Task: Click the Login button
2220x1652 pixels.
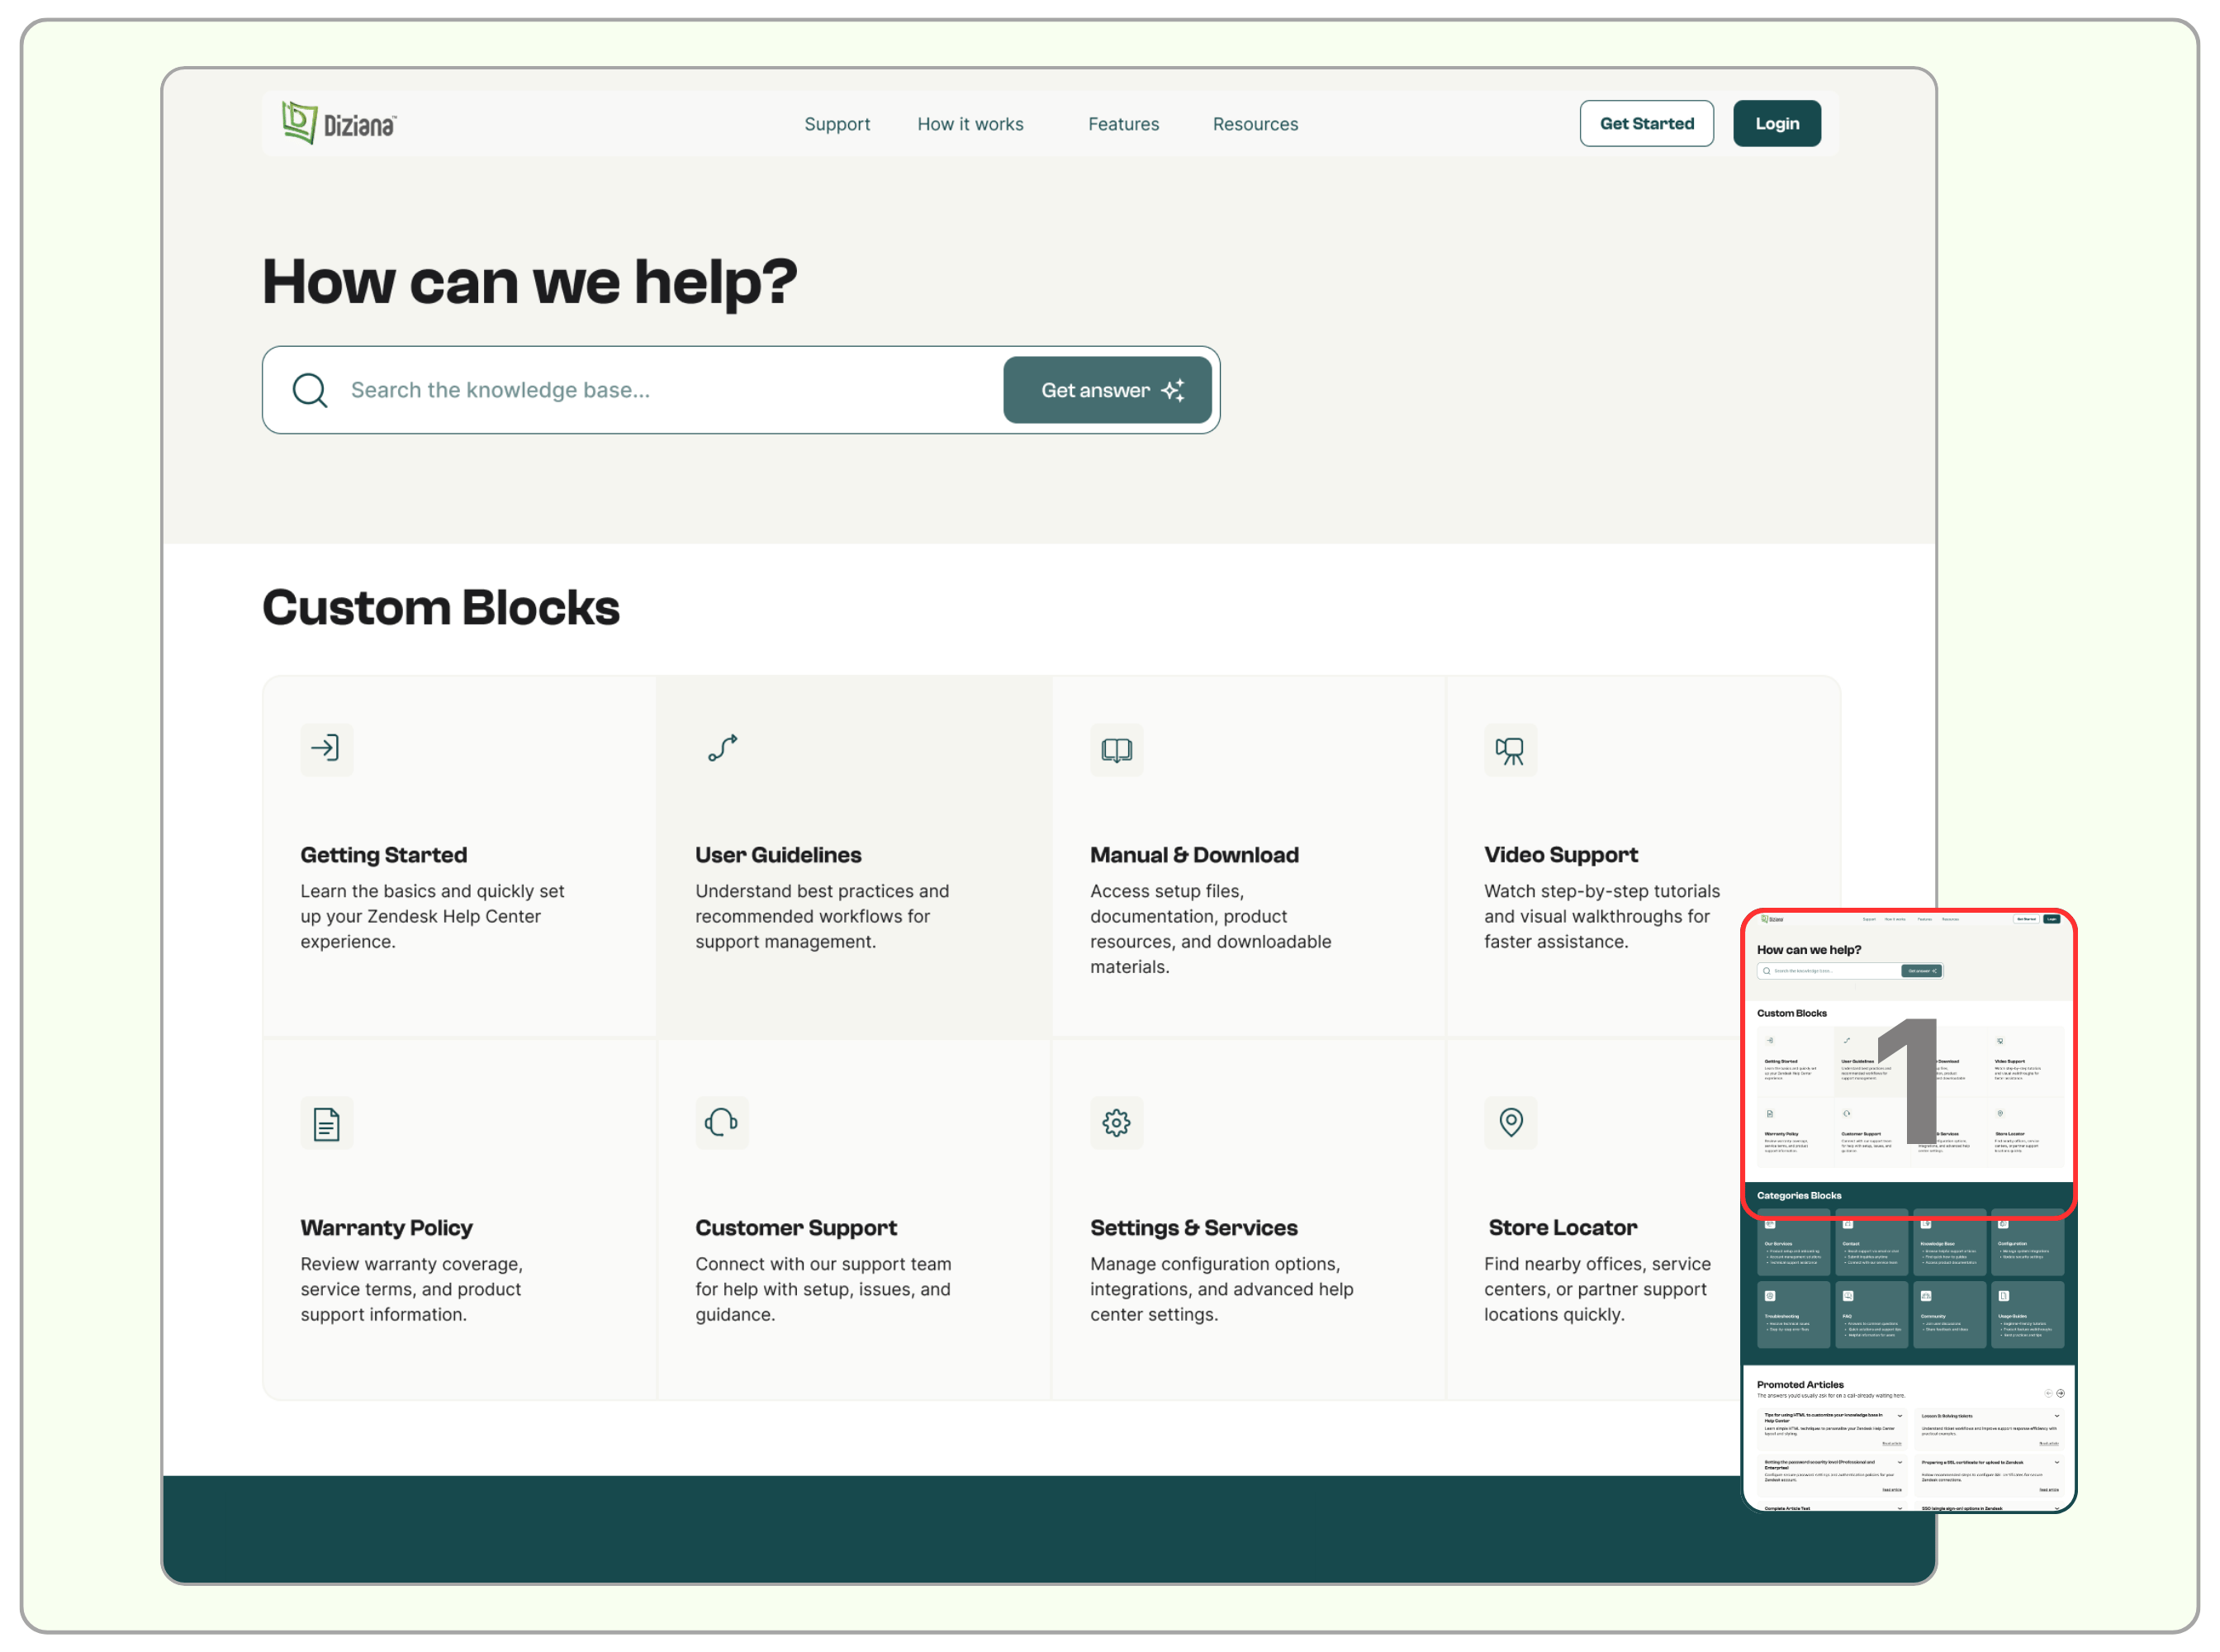Action: click(x=1776, y=123)
